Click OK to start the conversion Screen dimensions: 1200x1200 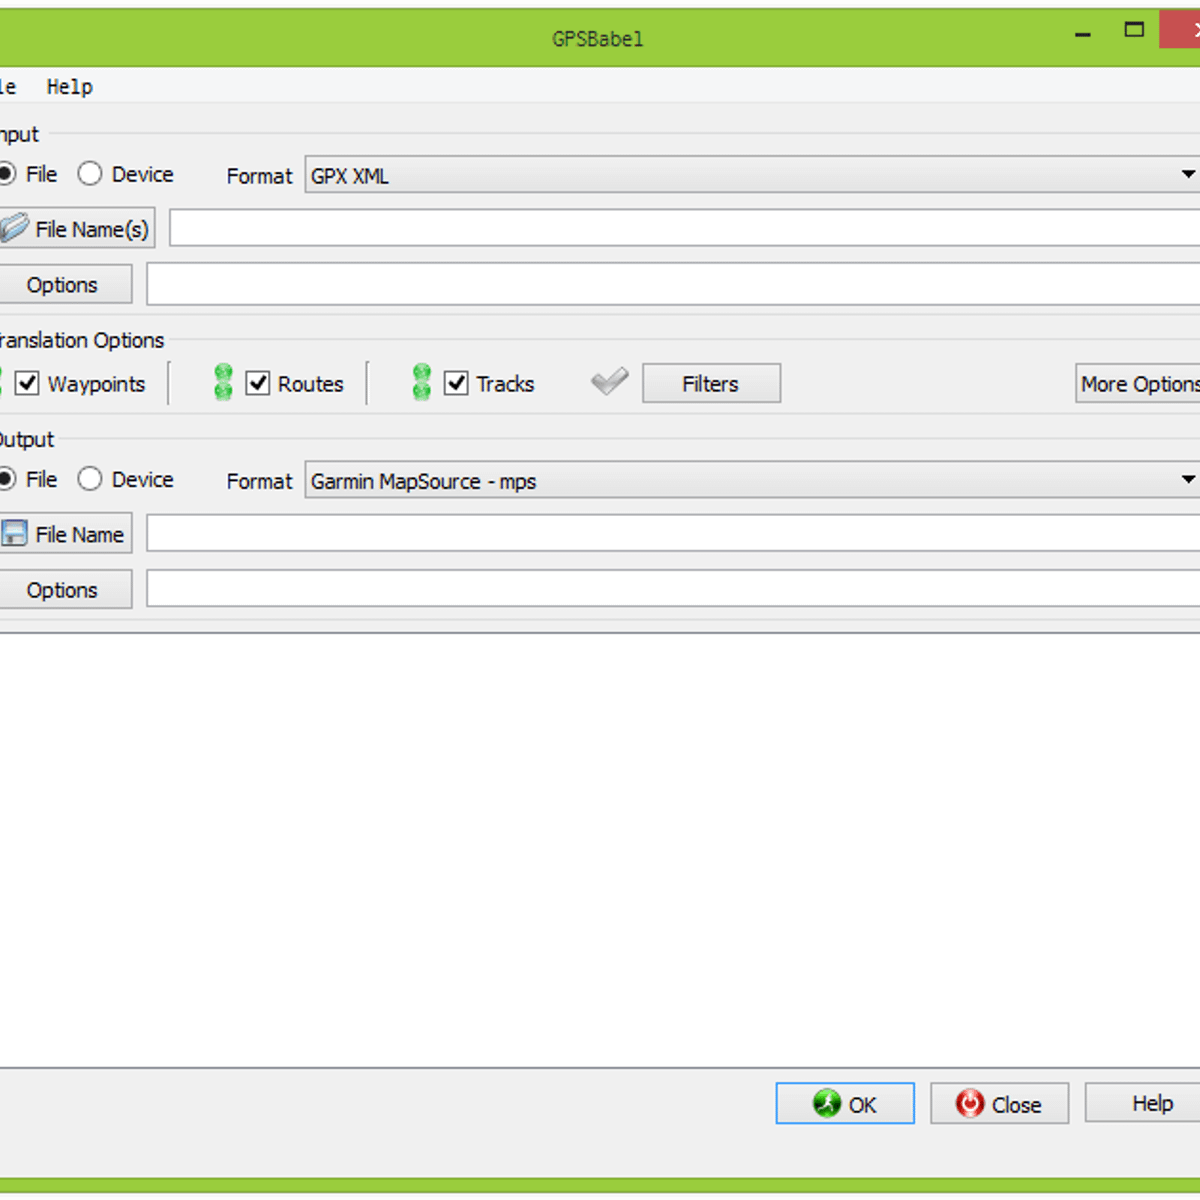[845, 1103]
